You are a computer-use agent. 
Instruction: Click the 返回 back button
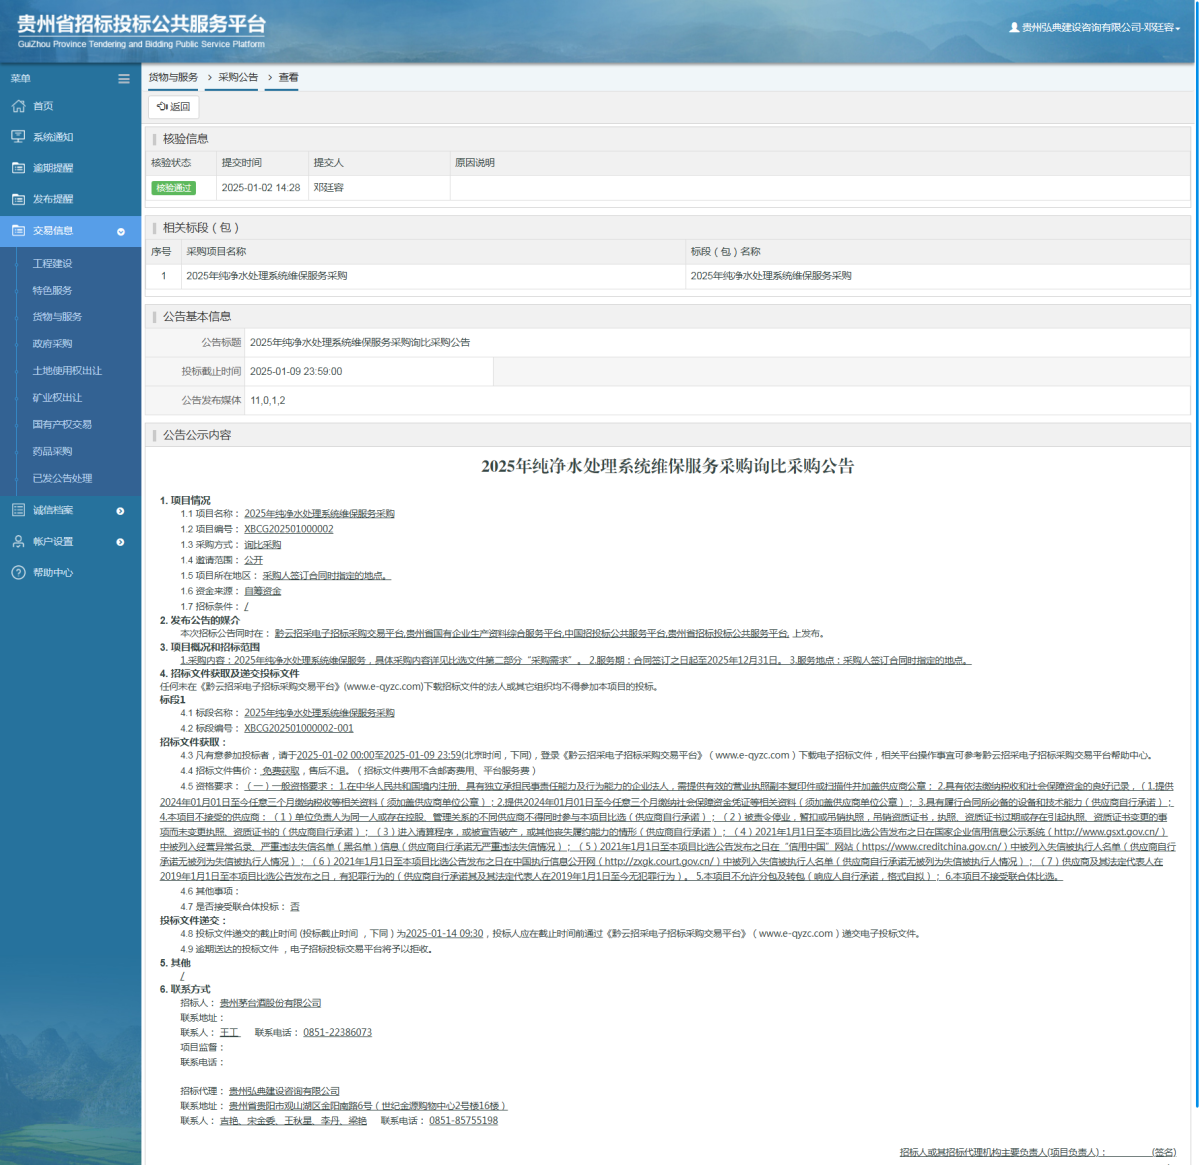(x=173, y=107)
